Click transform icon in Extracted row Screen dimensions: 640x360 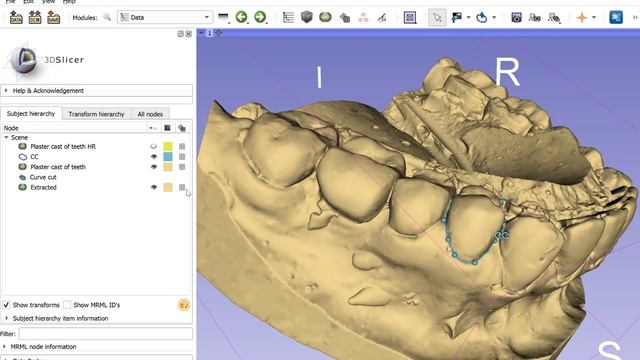pyautogui.click(x=182, y=187)
